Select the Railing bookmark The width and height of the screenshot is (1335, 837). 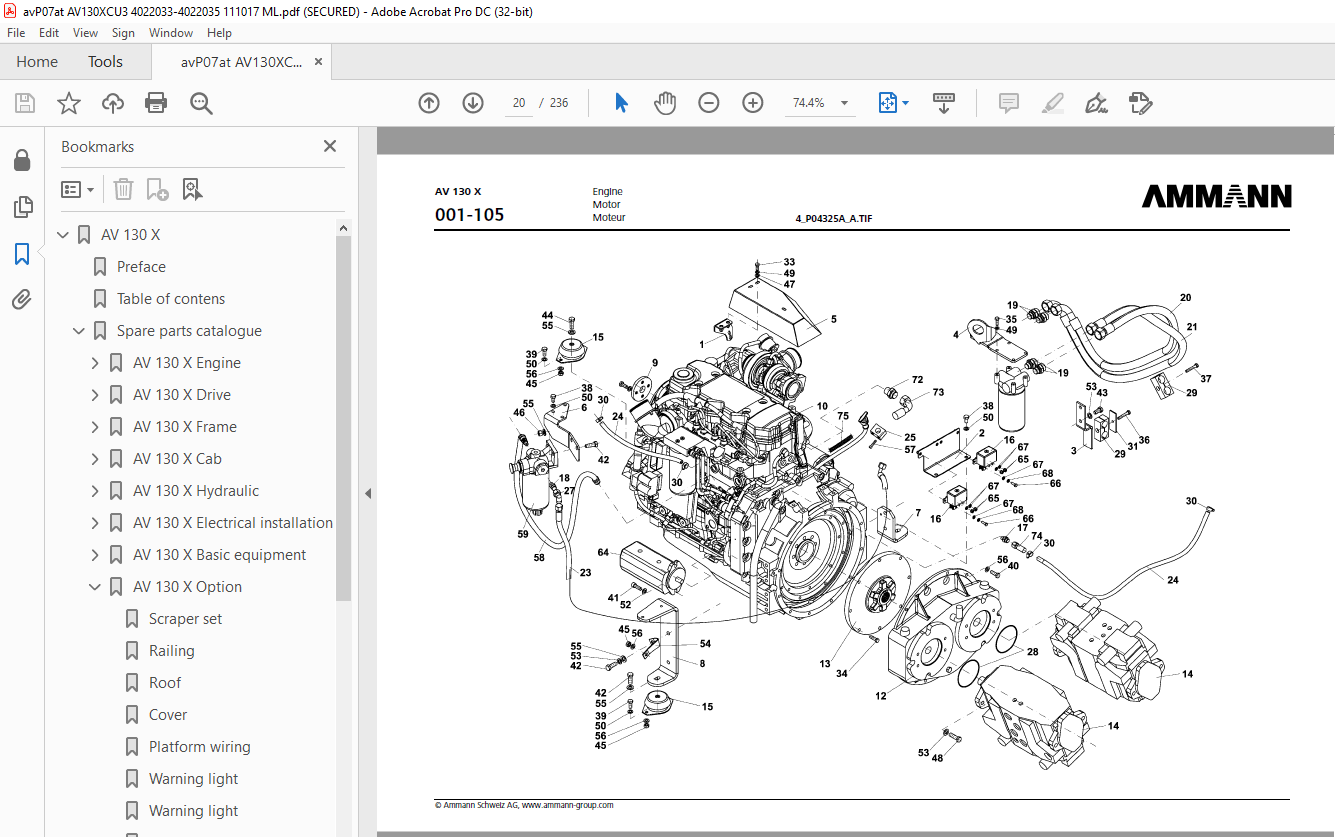click(x=172, y=651)
